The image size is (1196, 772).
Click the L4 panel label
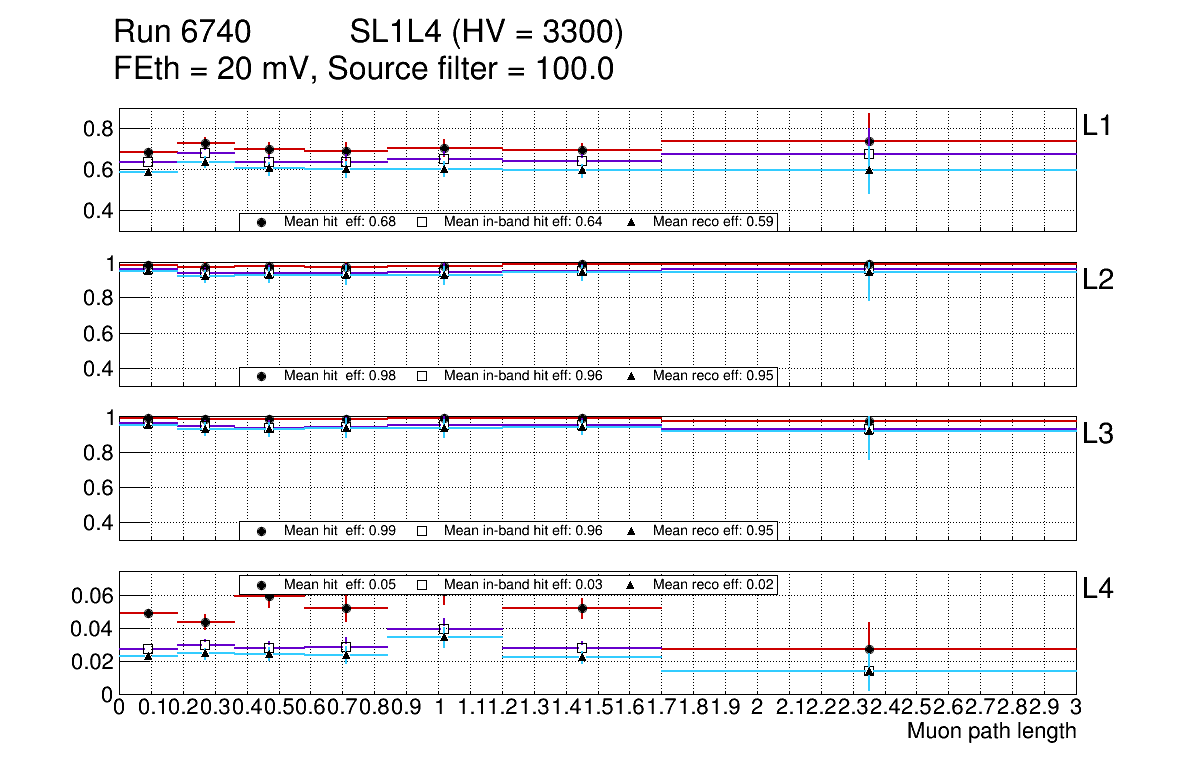[x=1098, y=590]
